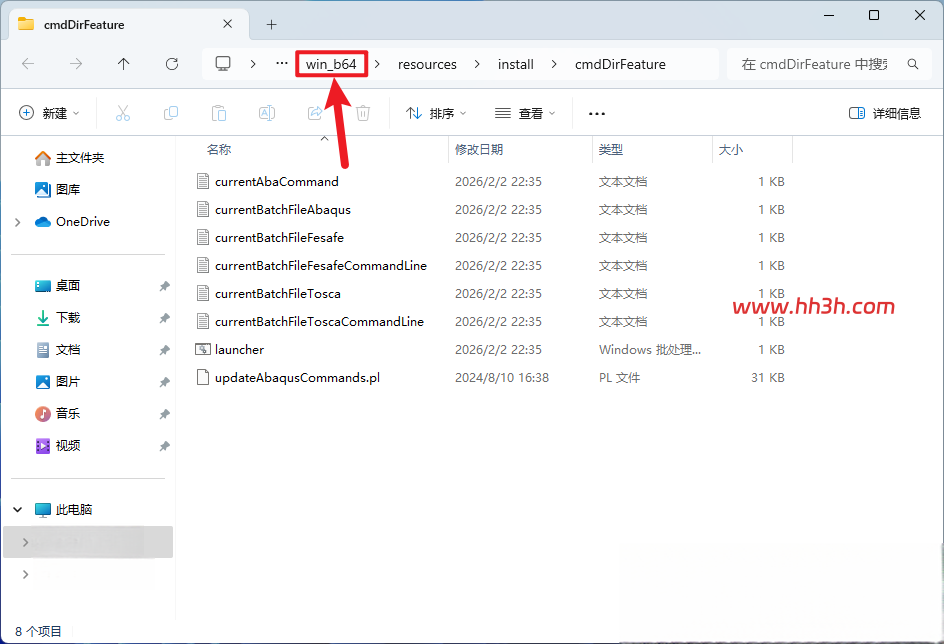Click cmdDirFeature in the breadcrumb
This screenshot has height=644, width=944.
pyautogui.click(x=620, y=64)
